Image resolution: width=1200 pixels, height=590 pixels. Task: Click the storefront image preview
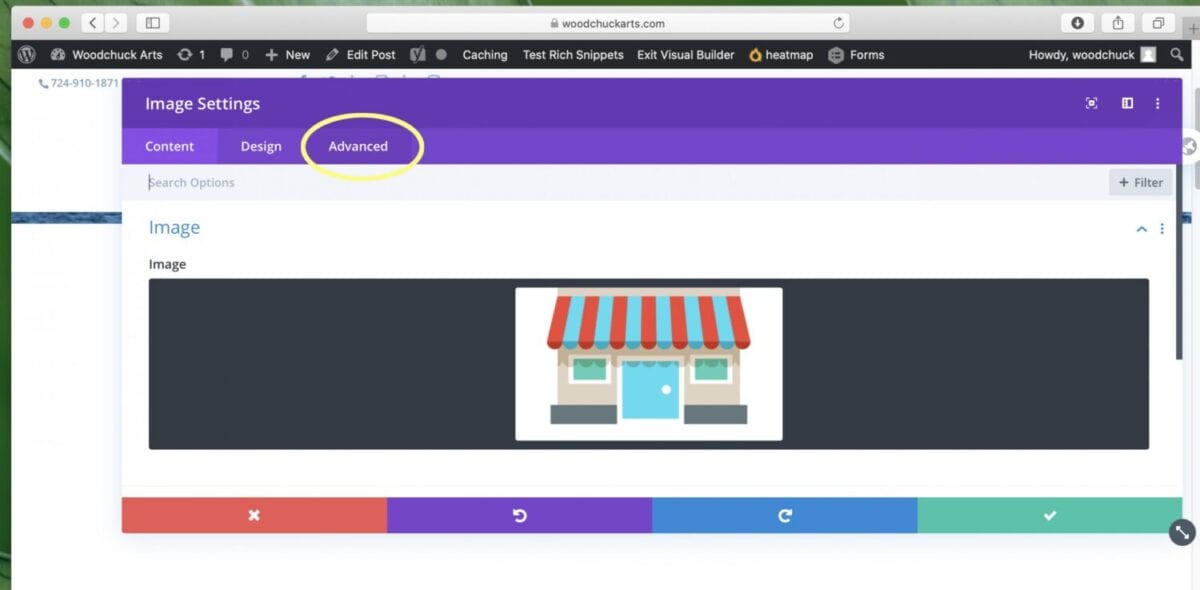point(648,363)
